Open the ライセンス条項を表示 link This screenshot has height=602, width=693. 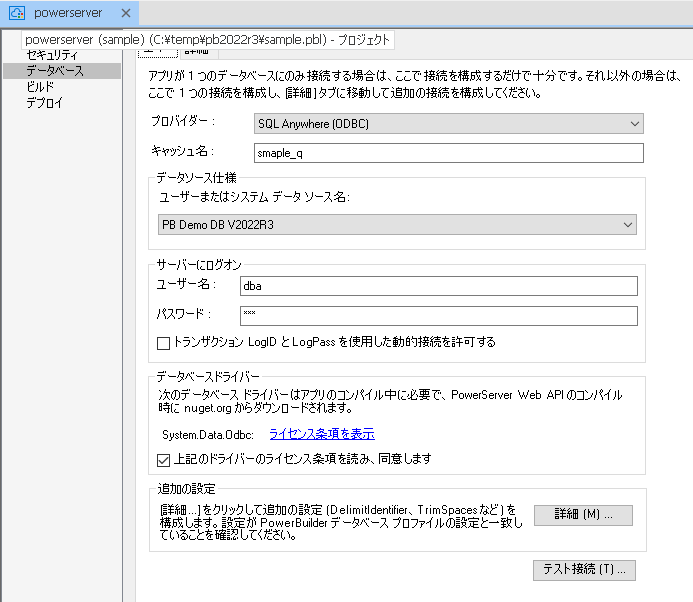(322, 434)
